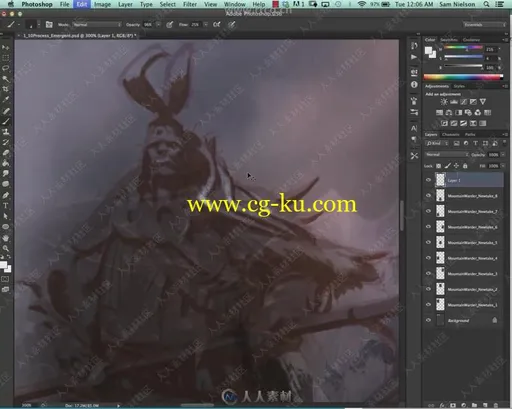
Task: Switch to the Swatches tab
Action: 449,40
